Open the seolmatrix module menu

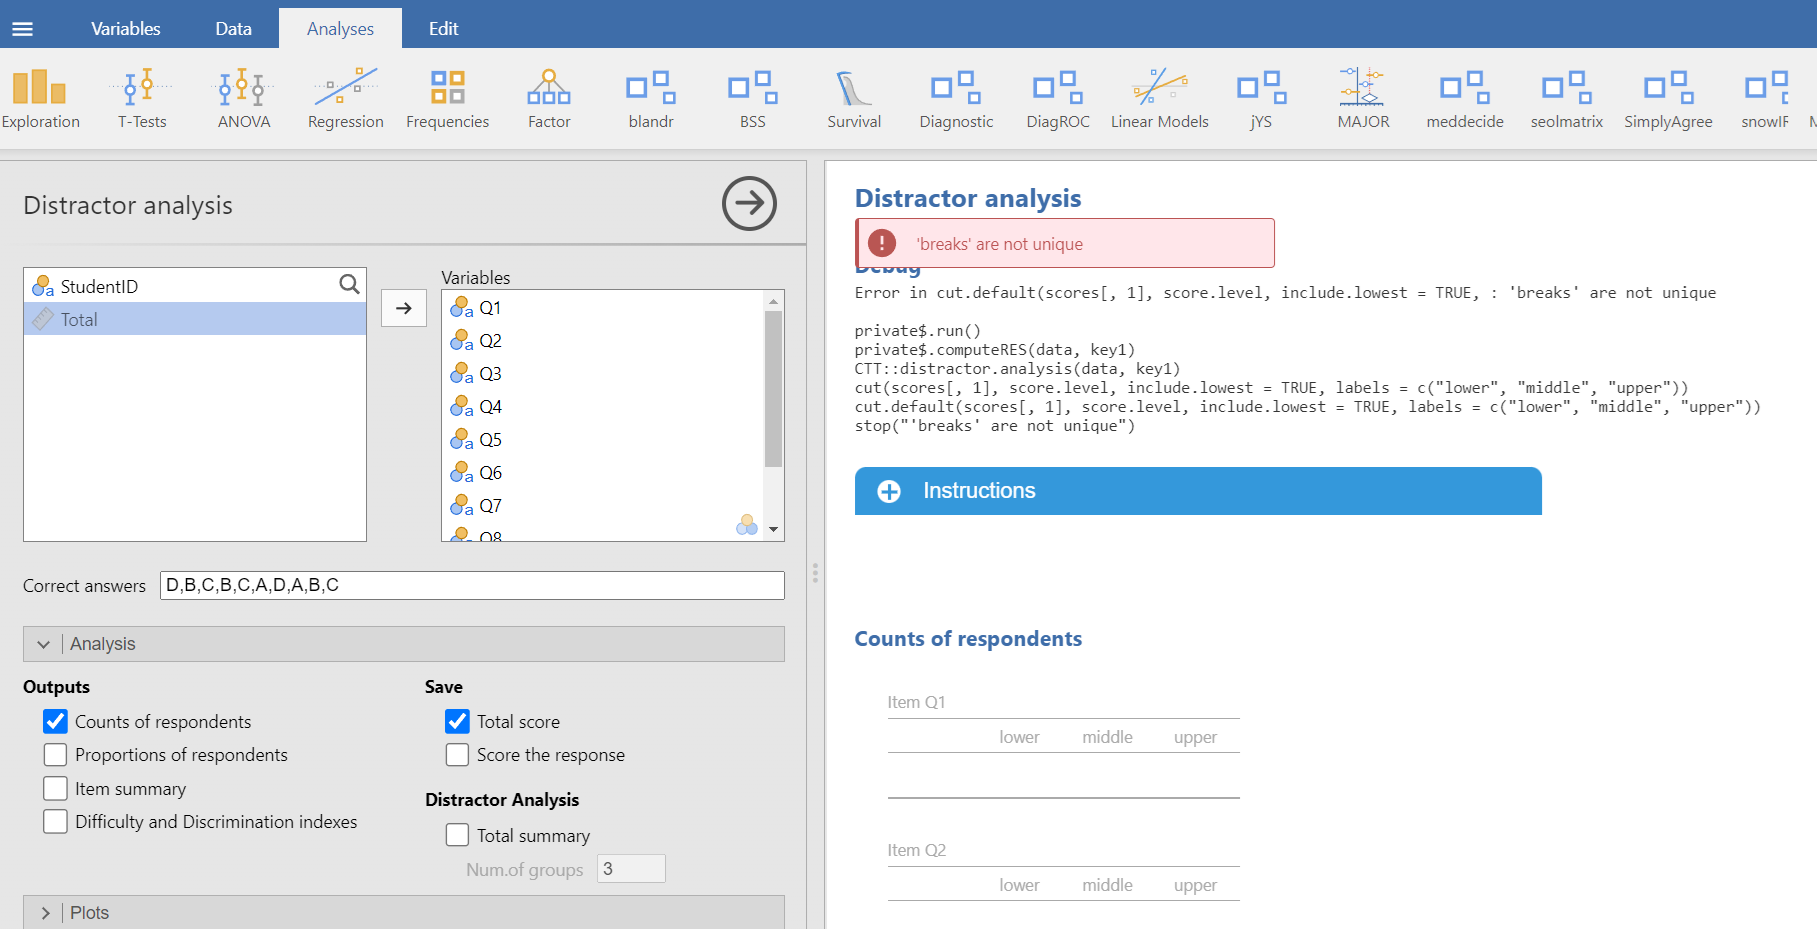[x=1567, y=99]
